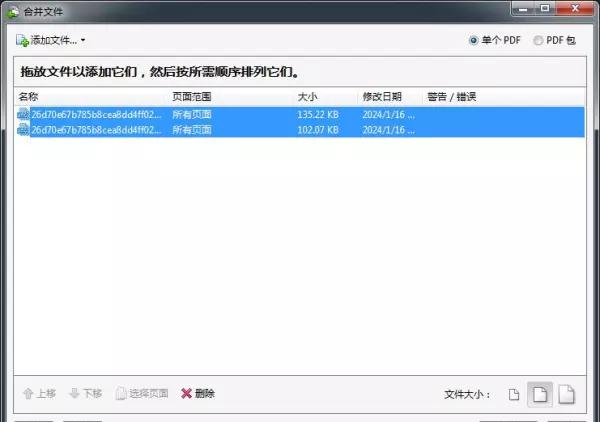600x422 pixels.
Task: Select the PDF 包 radio button
Action: coord(538,40)
